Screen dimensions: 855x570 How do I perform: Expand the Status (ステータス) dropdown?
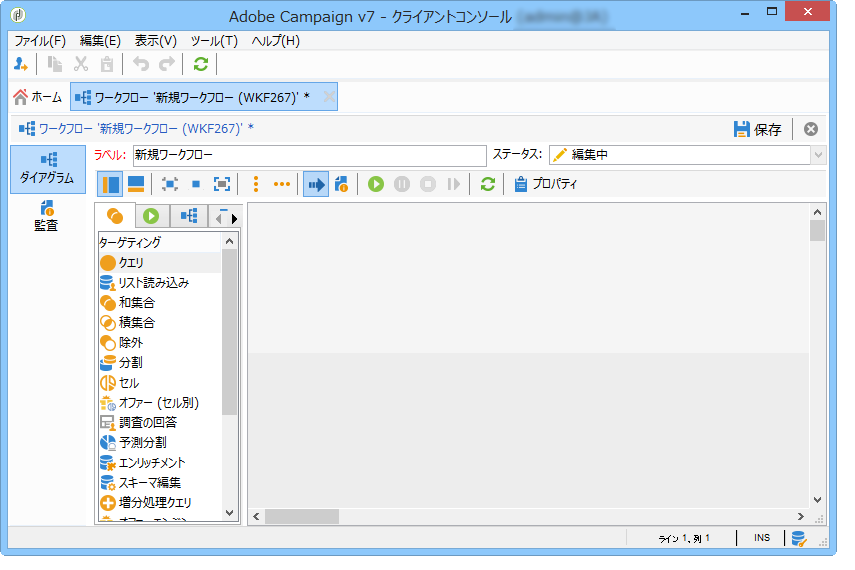click(x=818, y=155)
